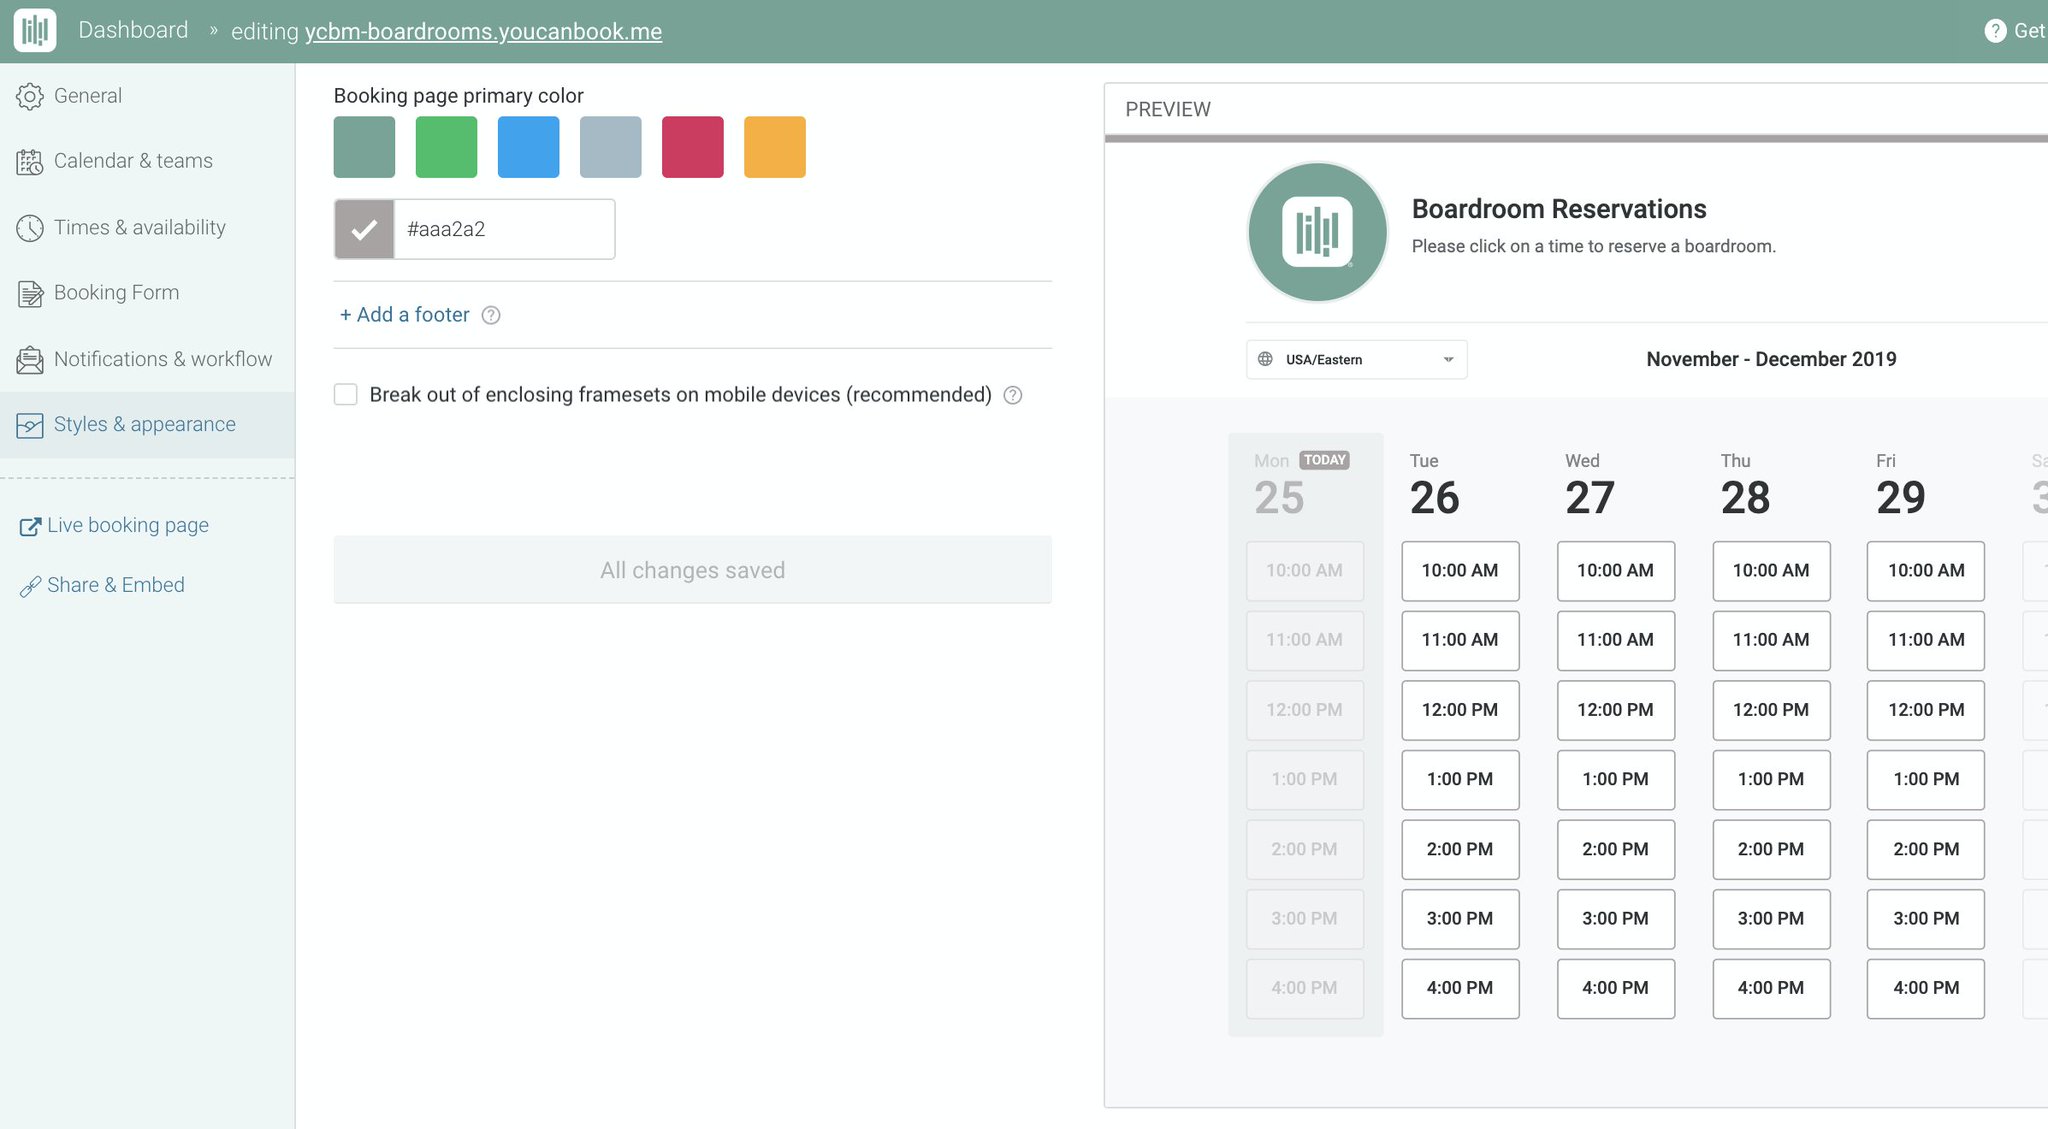Open the USA/Eastern timezone dropdown
This screenshot has width=2048, height=1129.
(x=1356, y=359)
